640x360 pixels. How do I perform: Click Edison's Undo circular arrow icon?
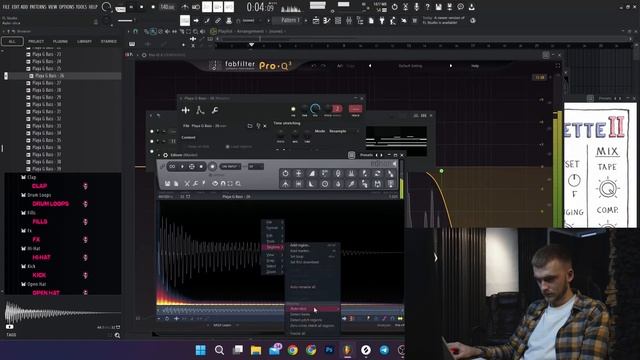coord(285,173)
